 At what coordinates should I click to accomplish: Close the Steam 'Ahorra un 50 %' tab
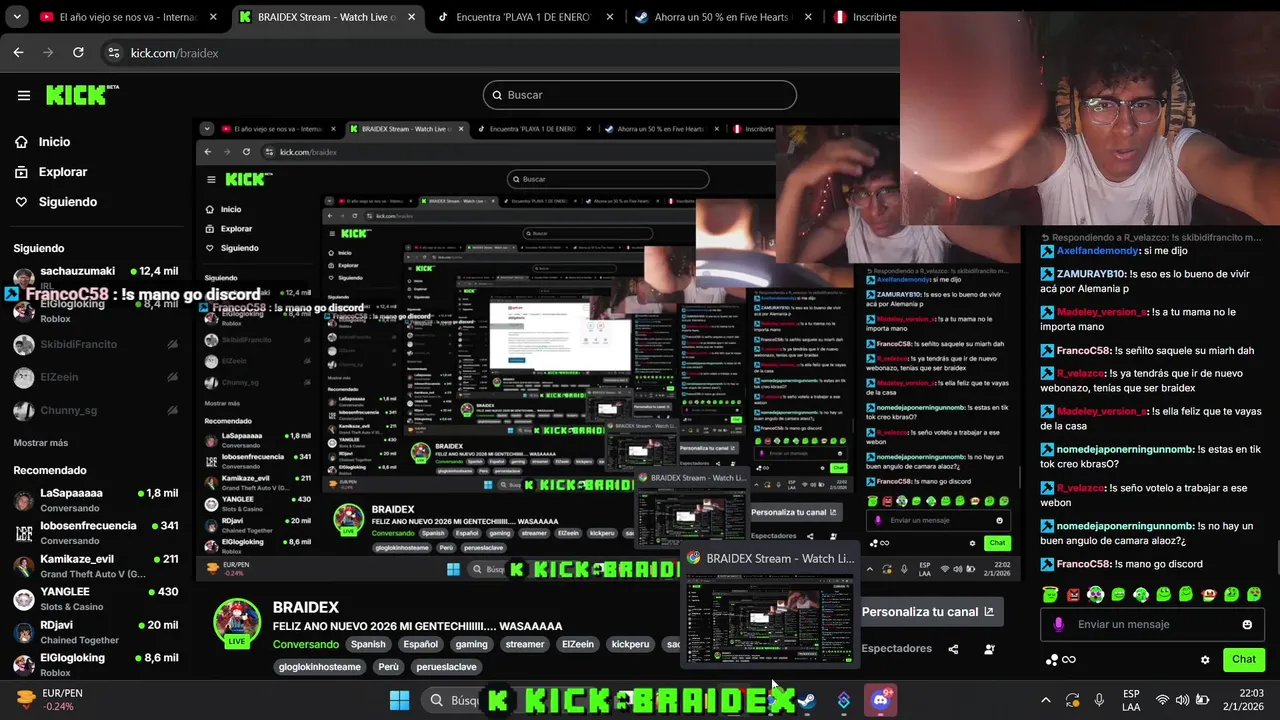[x=808, y=17]
